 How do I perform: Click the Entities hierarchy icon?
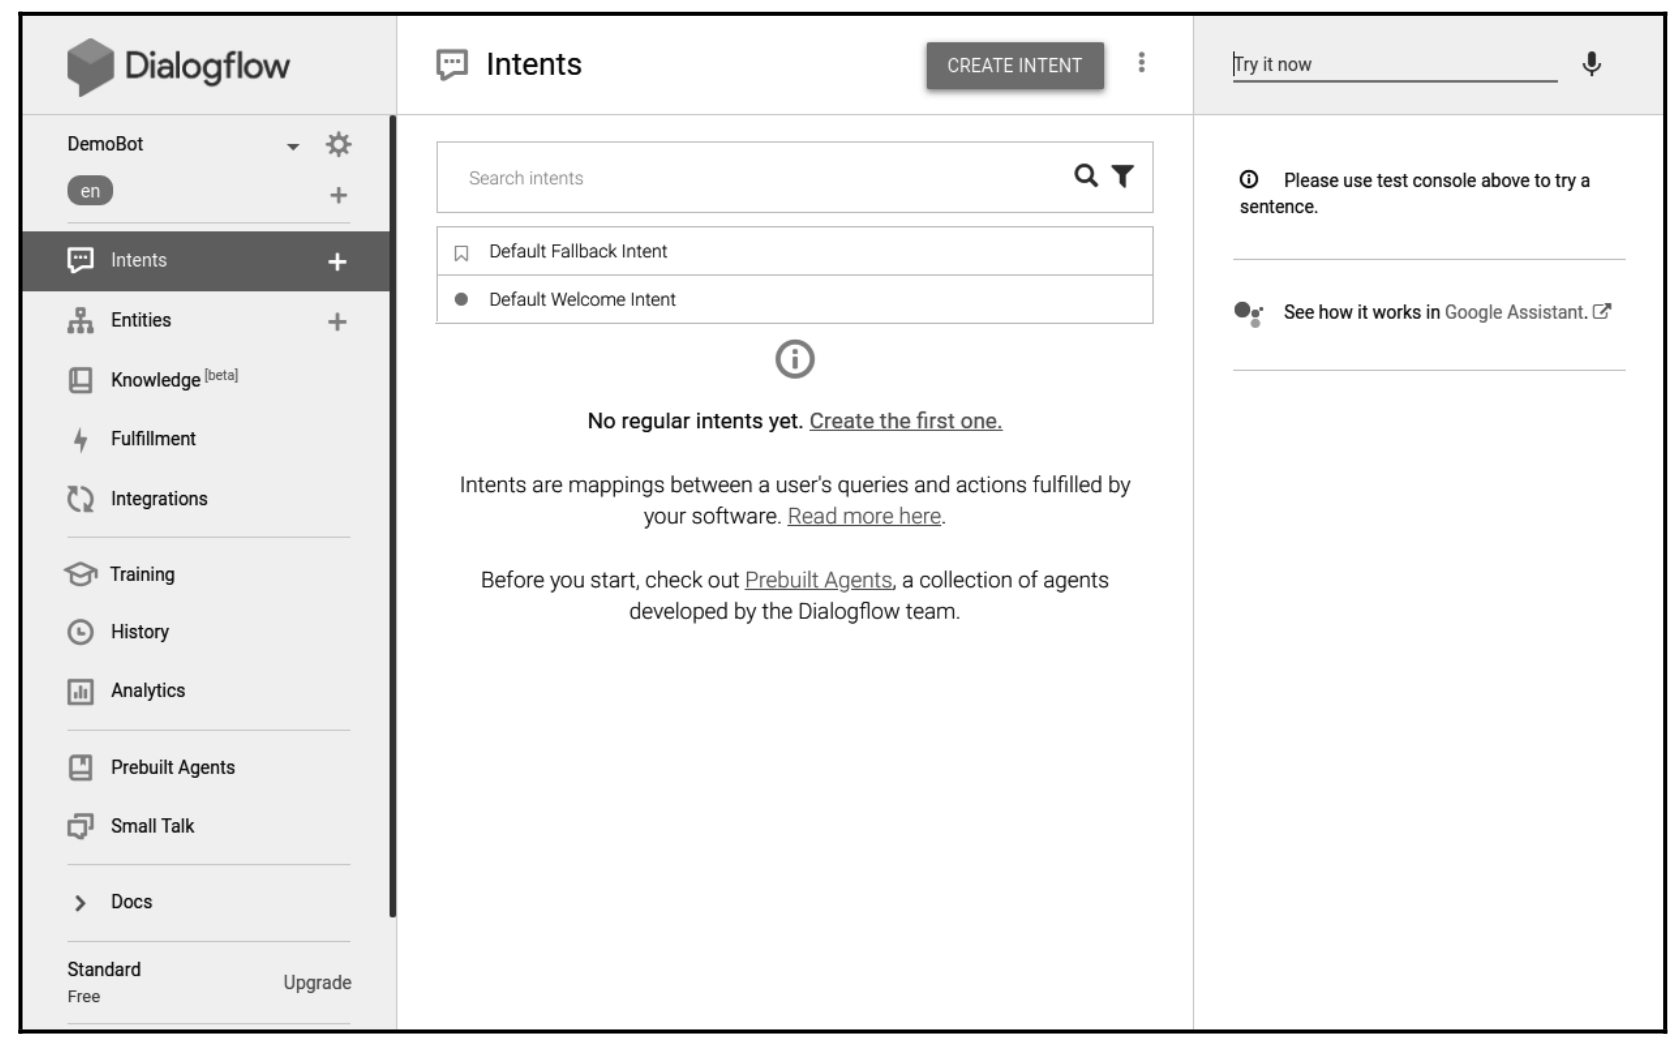tap(80, 320)
